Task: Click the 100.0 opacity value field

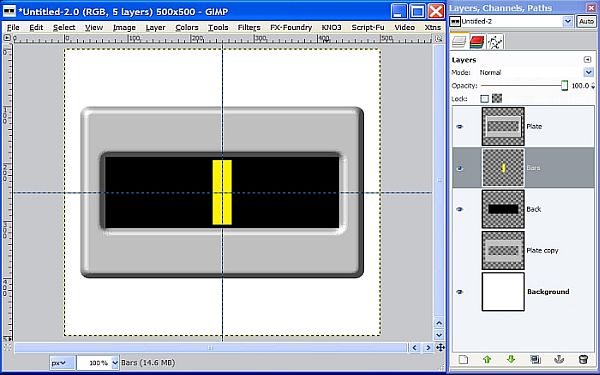Action: 580,86
